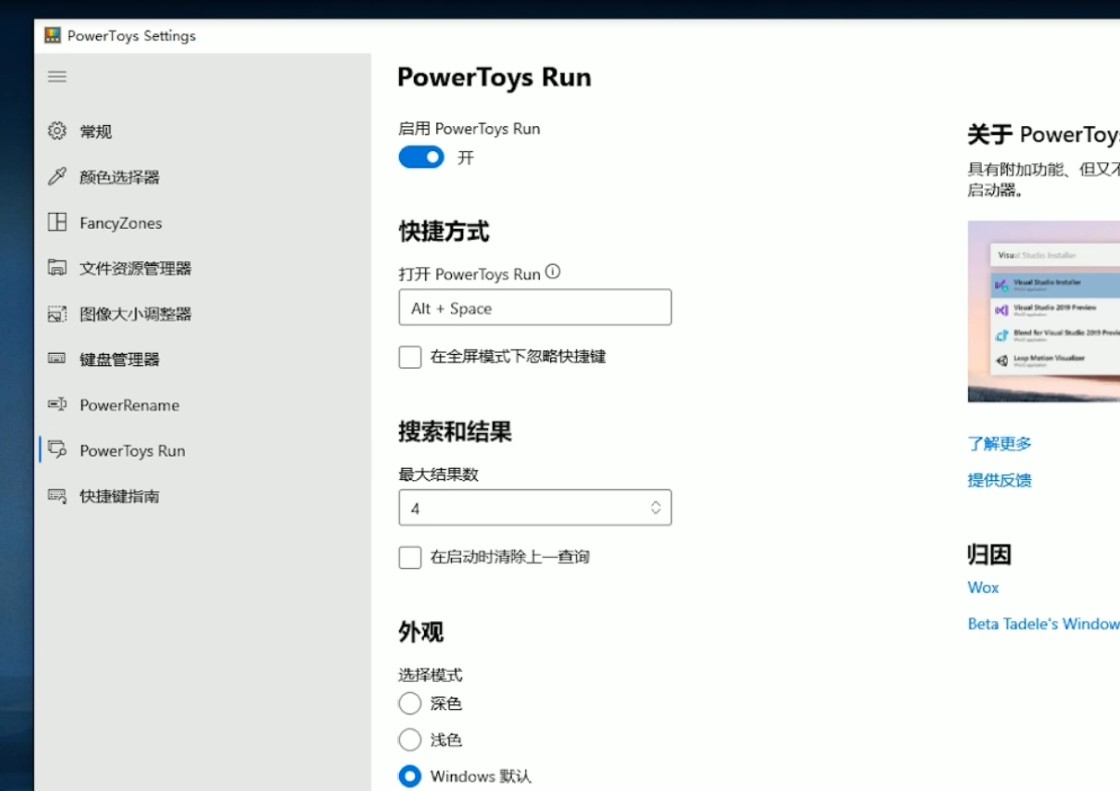Navigate to PowerRename settings
The image size is (1120, 791).
click(x=129, y=405)
